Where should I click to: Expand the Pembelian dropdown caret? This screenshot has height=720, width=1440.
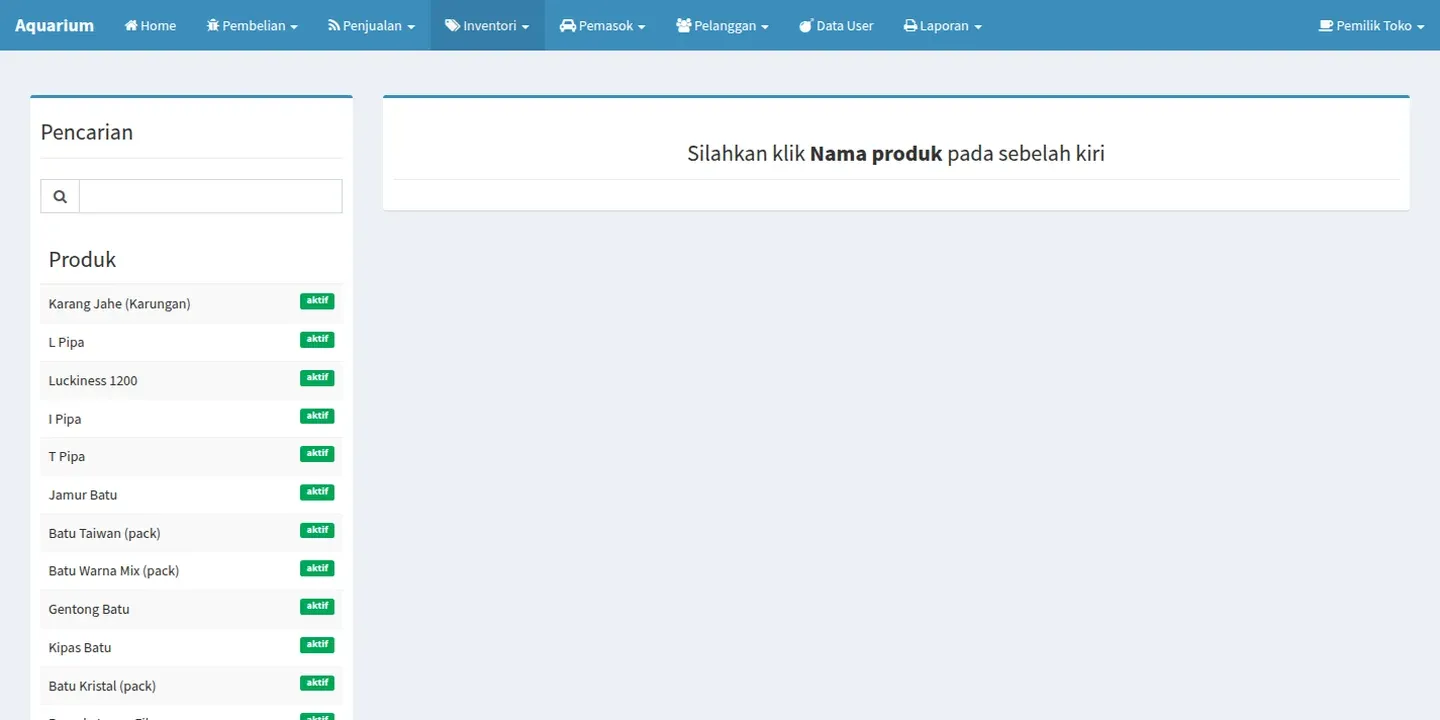point(294,27)
